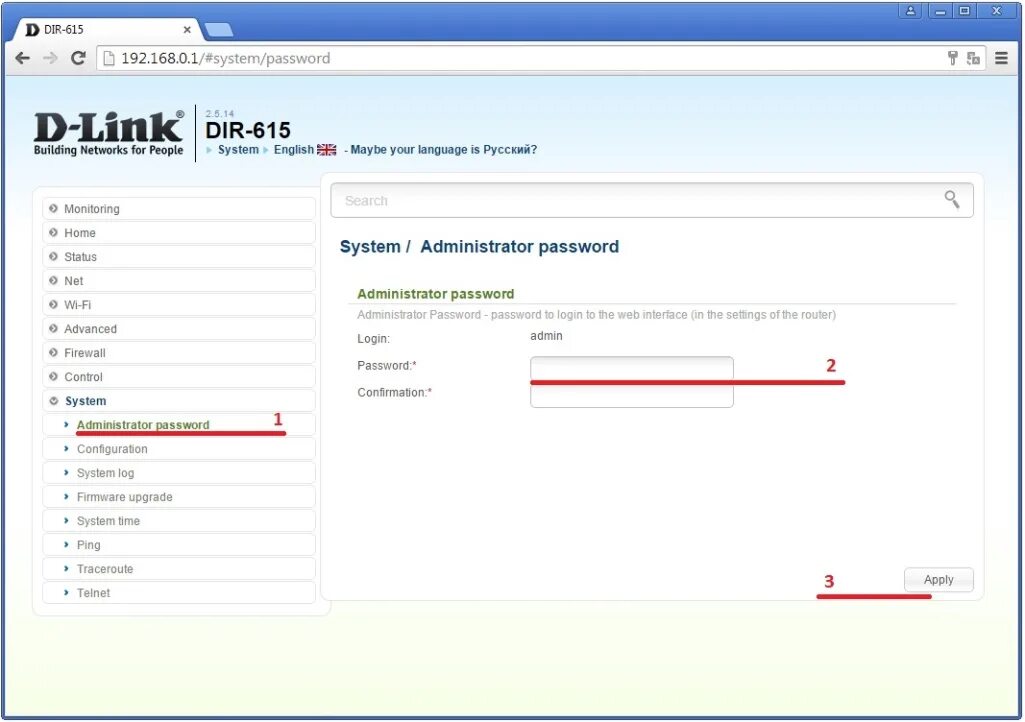Screen dimensions: 1025x722
Task: Click the UK flag language icon
Action: (x=327, y=150)
